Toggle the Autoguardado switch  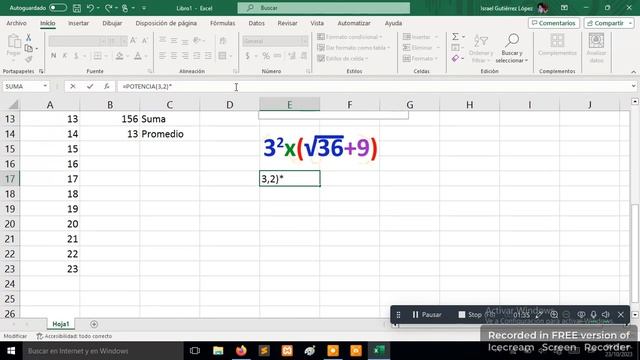click(x=58, y=8)
